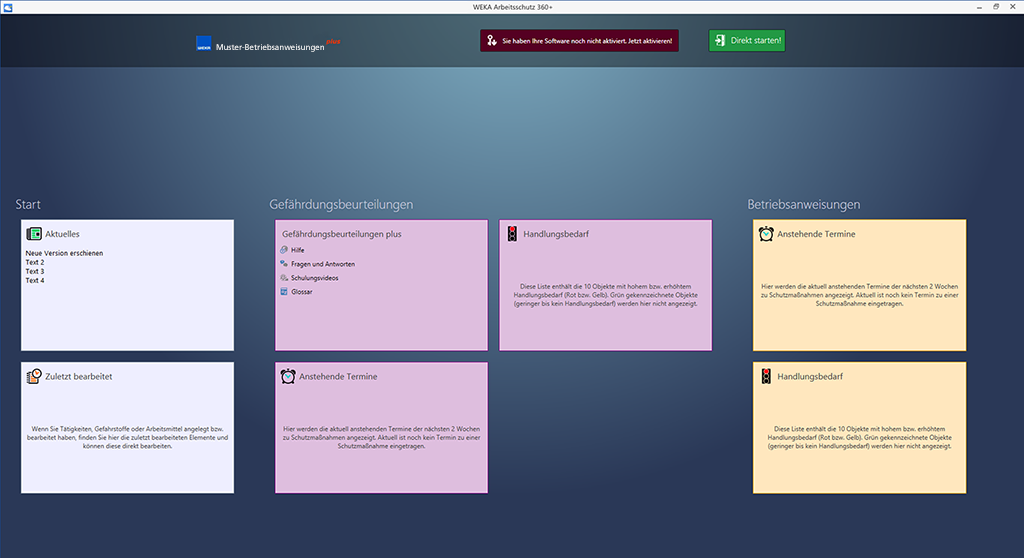
Task: Click the WEKA app icon in the title bar
Action: [8, 7]
